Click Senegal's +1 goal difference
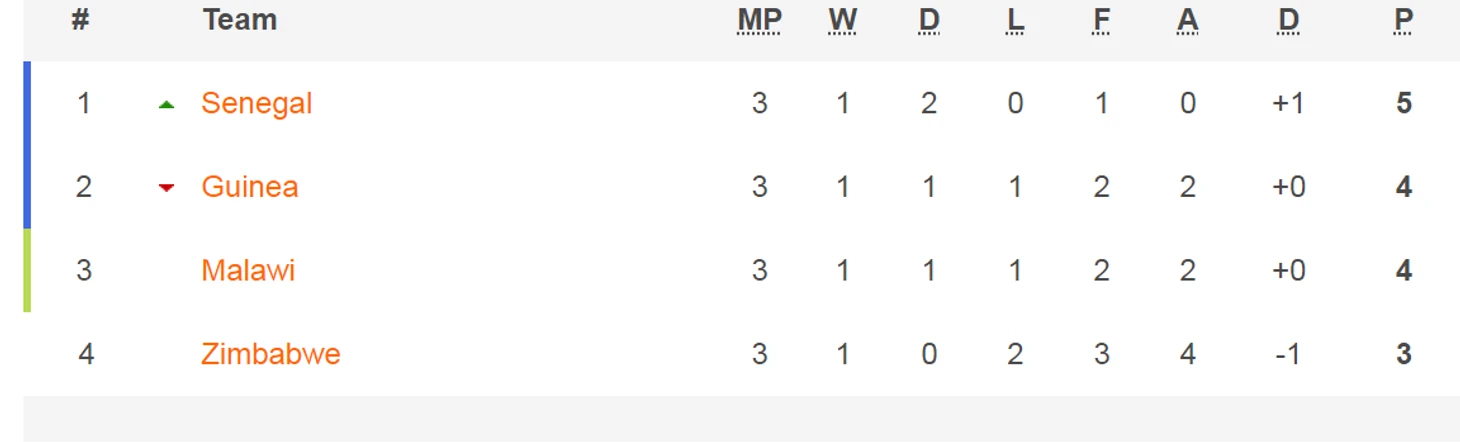 coord(1288,103)
